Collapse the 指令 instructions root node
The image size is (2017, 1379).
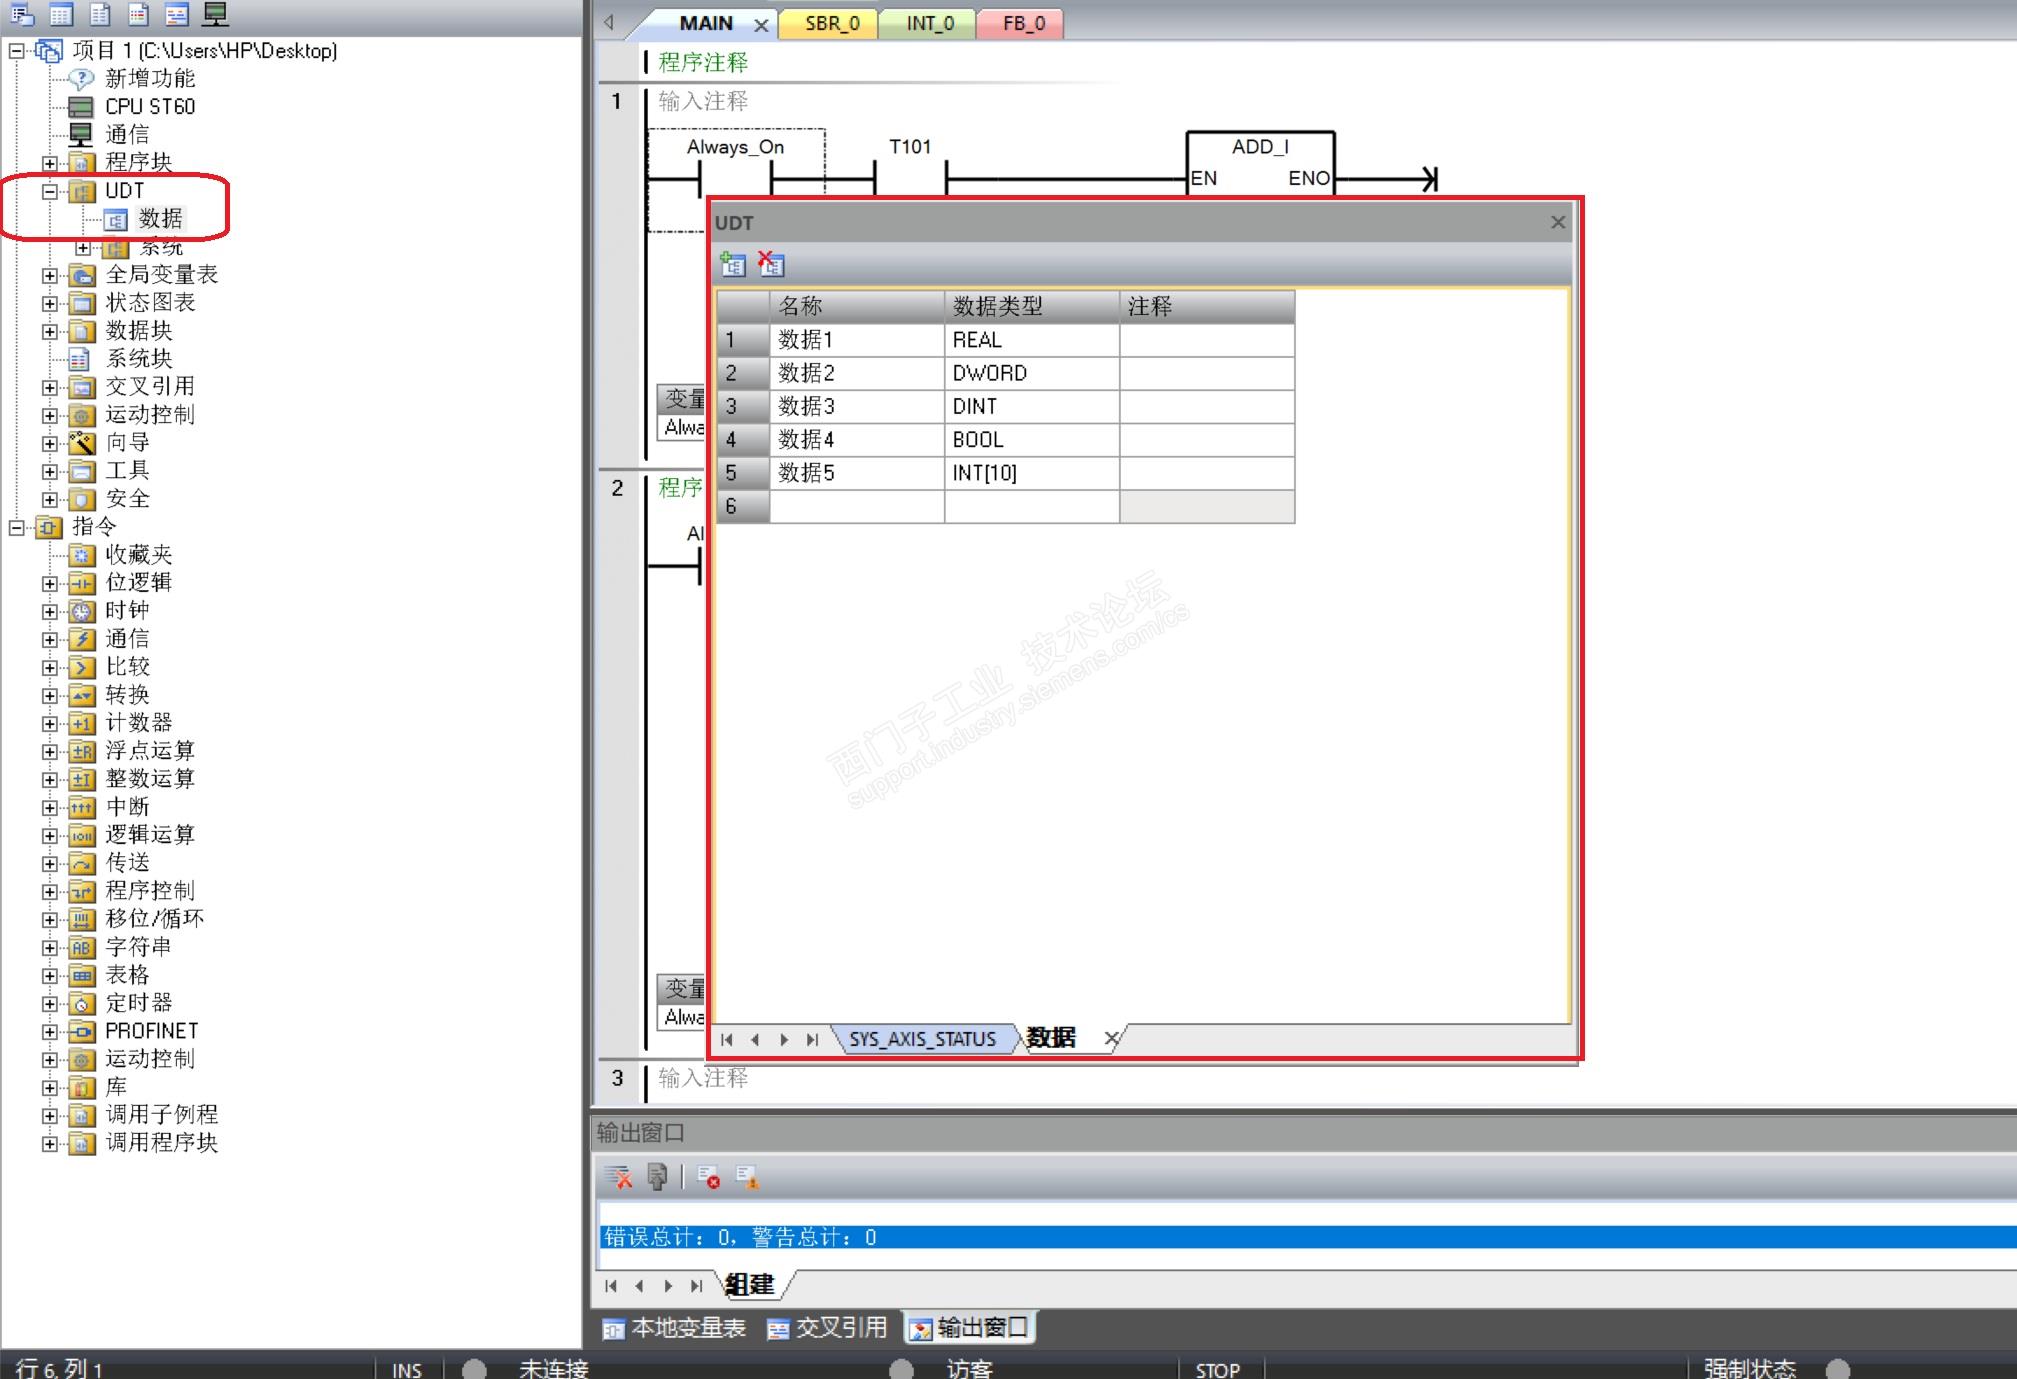(17, 527)
